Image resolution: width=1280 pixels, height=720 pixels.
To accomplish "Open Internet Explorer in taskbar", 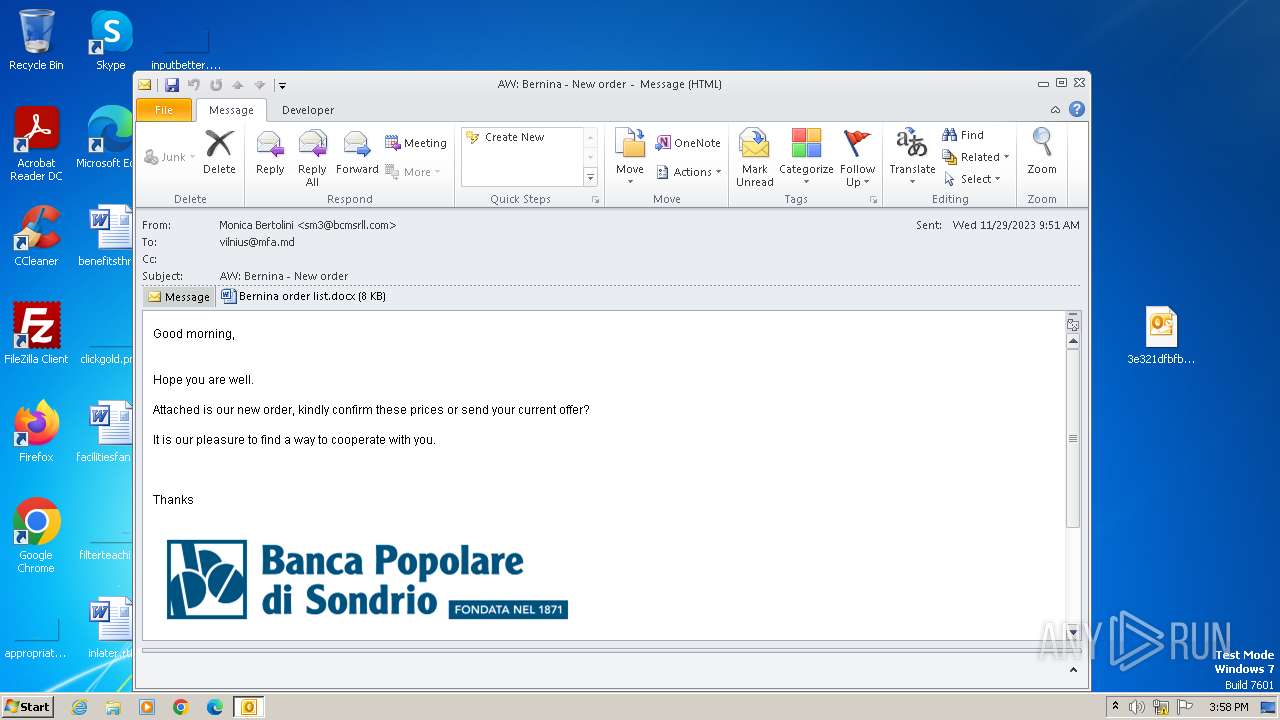I will click(x=79, y=707).
